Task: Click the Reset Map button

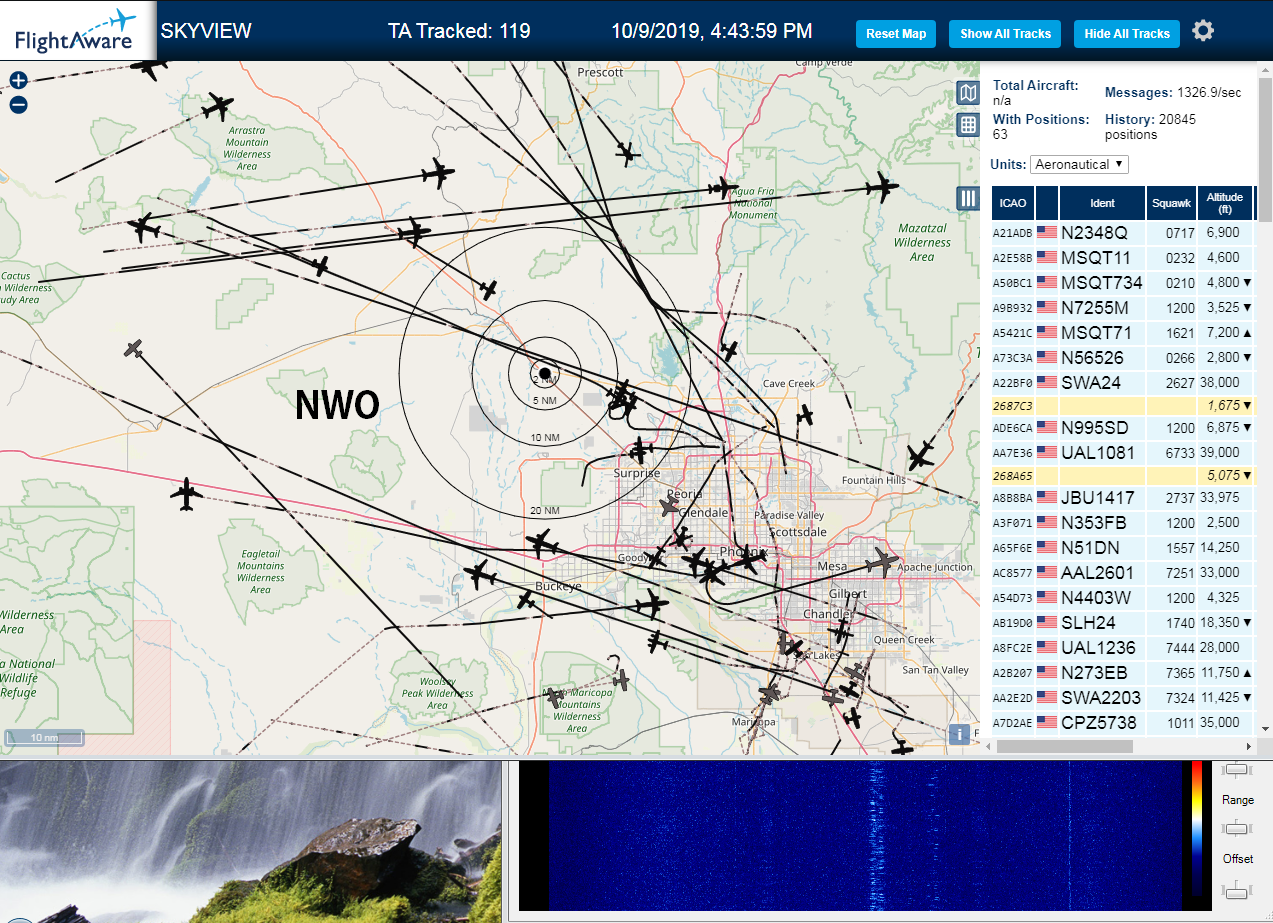Action: tap(896, 33)
